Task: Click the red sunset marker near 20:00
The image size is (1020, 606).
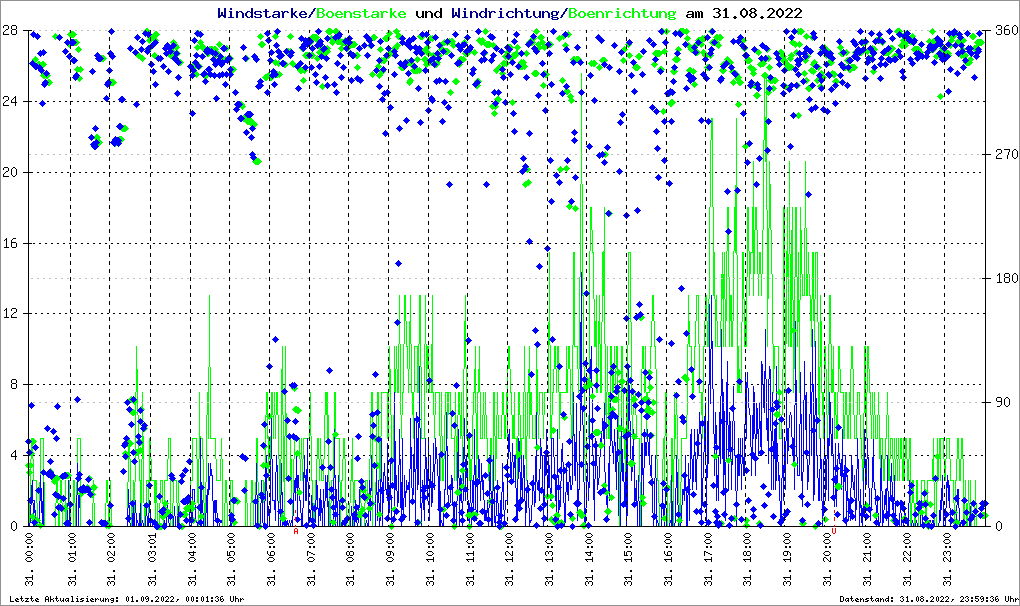Action: (x=834, y=531)
